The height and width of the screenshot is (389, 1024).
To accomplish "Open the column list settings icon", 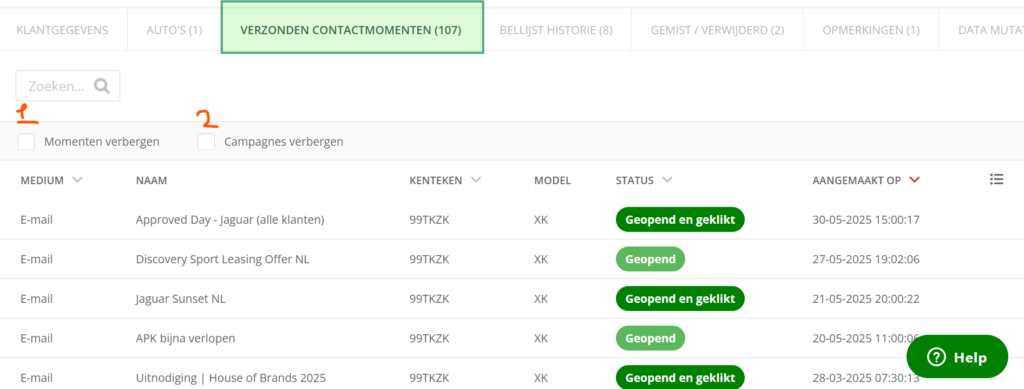I will [x=996, y=179].
